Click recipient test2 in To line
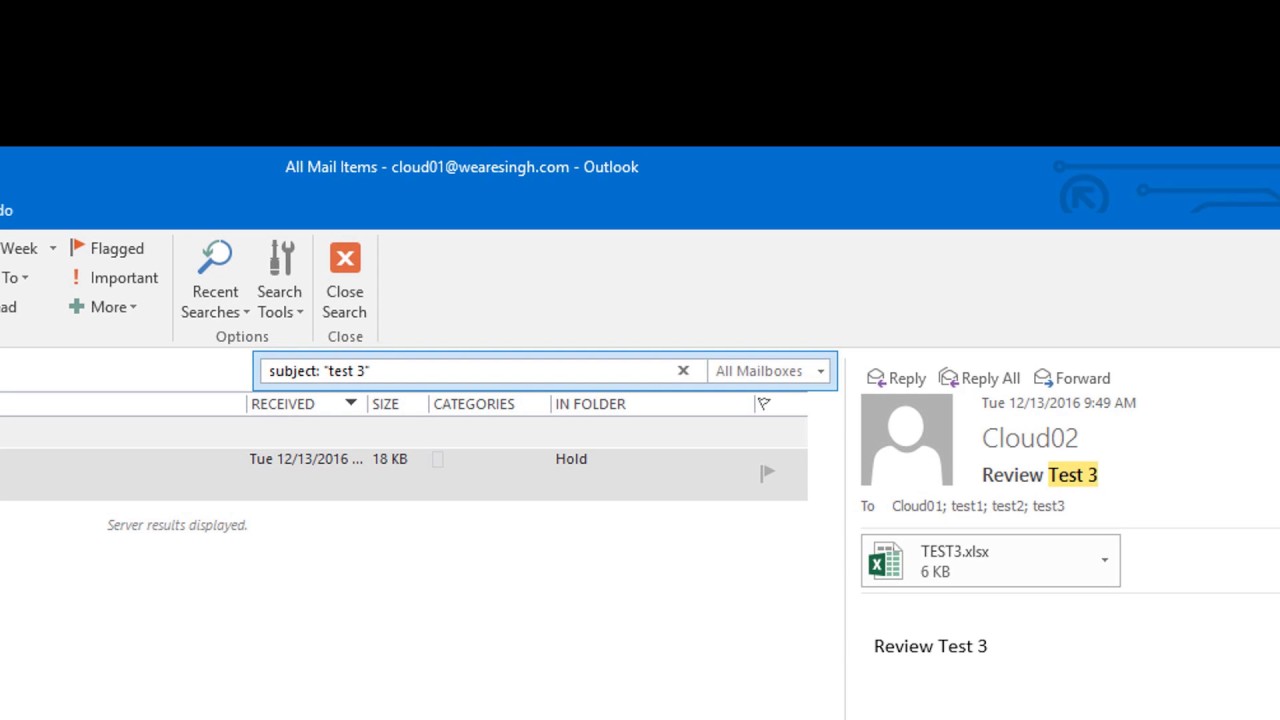Viewport: 1280px width, 720px height. pyautogui.click(x=1008, y=506)
